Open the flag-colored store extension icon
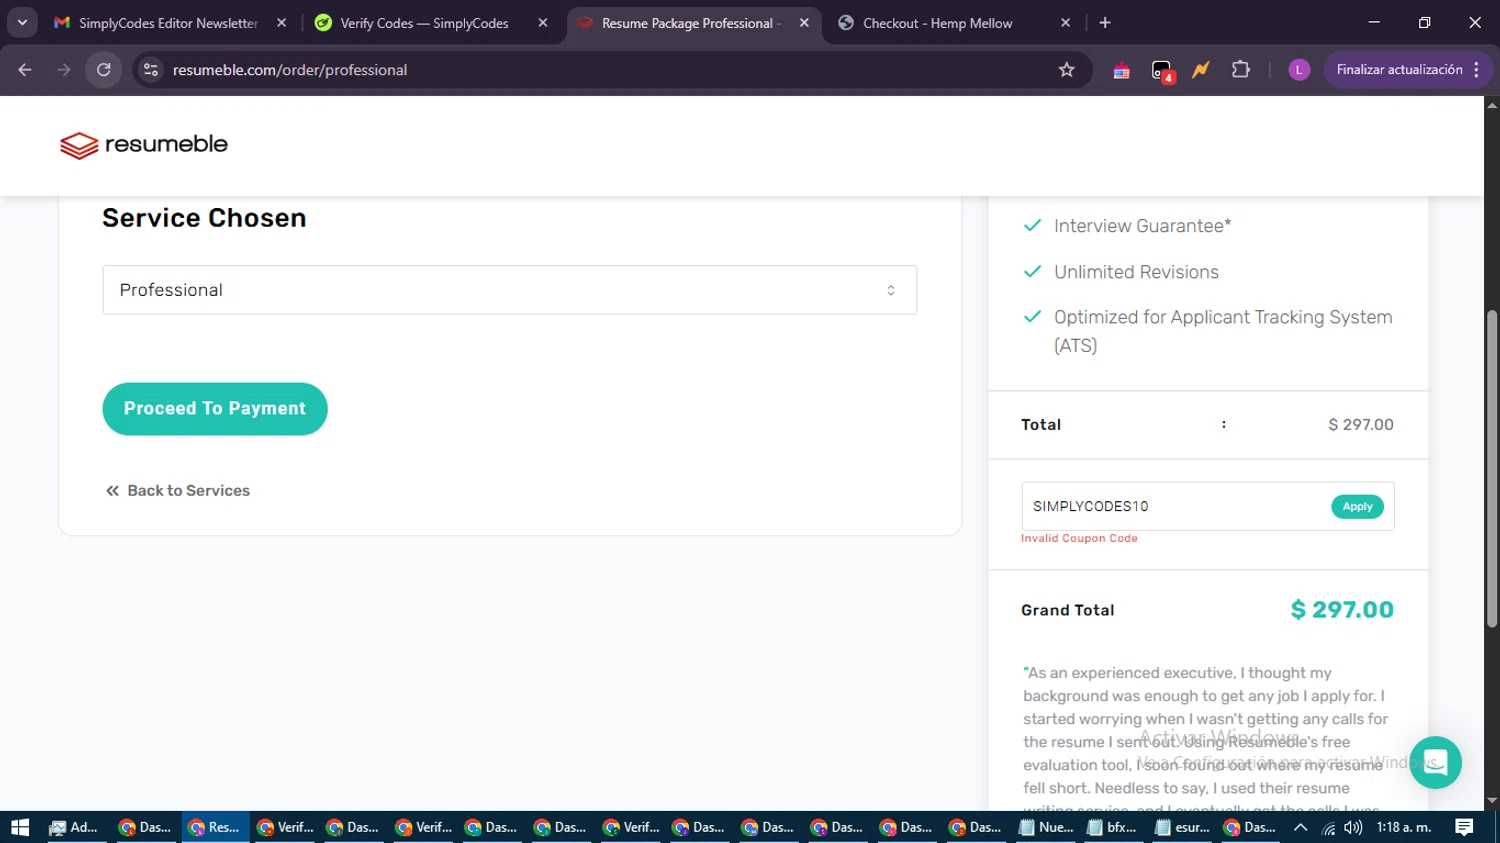The height and width of the screenshot is (843, 1500). tap(1121, 70)
